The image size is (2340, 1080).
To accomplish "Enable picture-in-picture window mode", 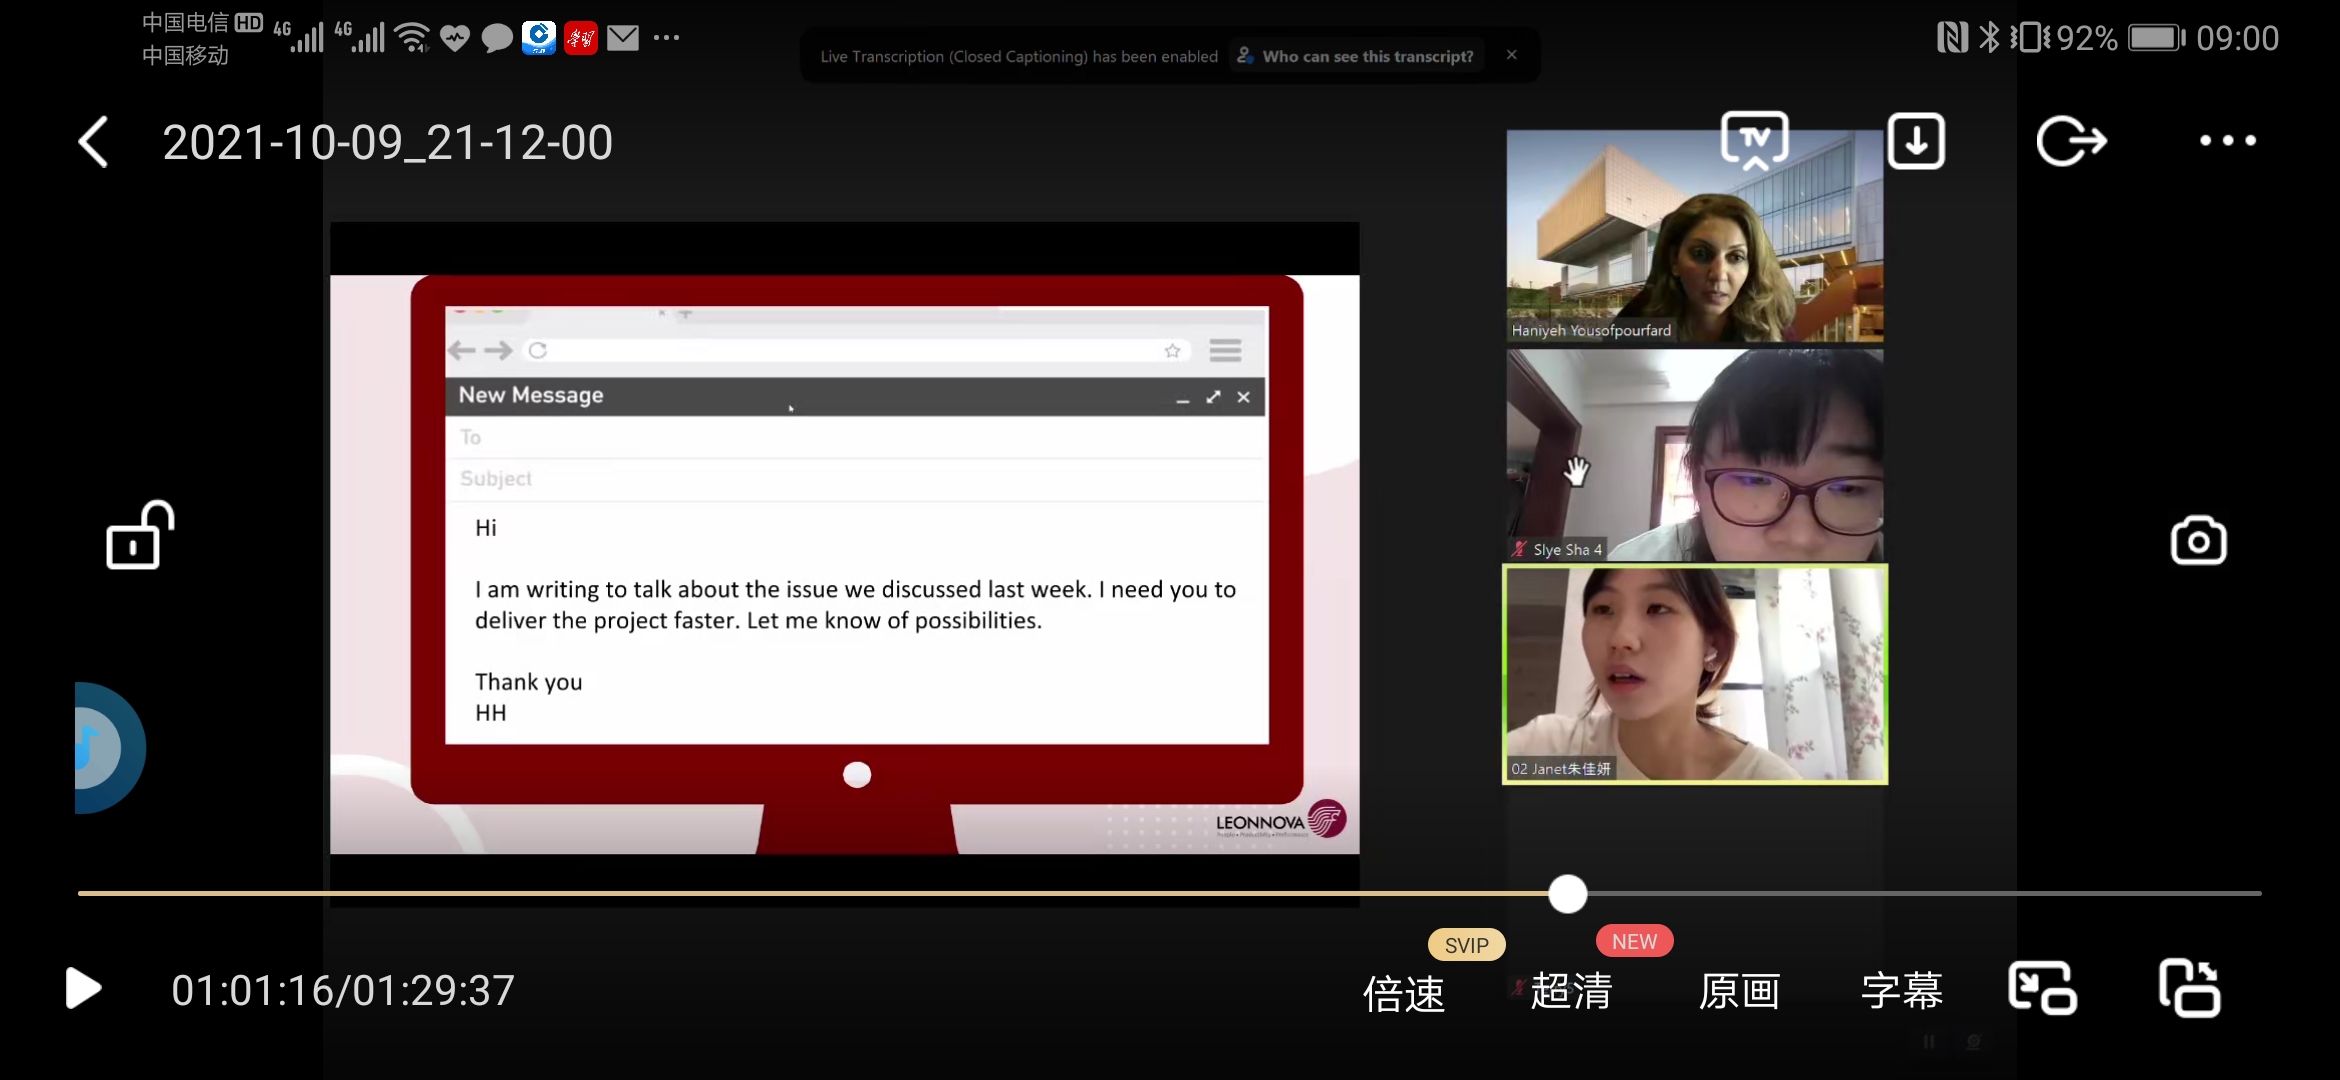I will click(x=2042, y=989).
